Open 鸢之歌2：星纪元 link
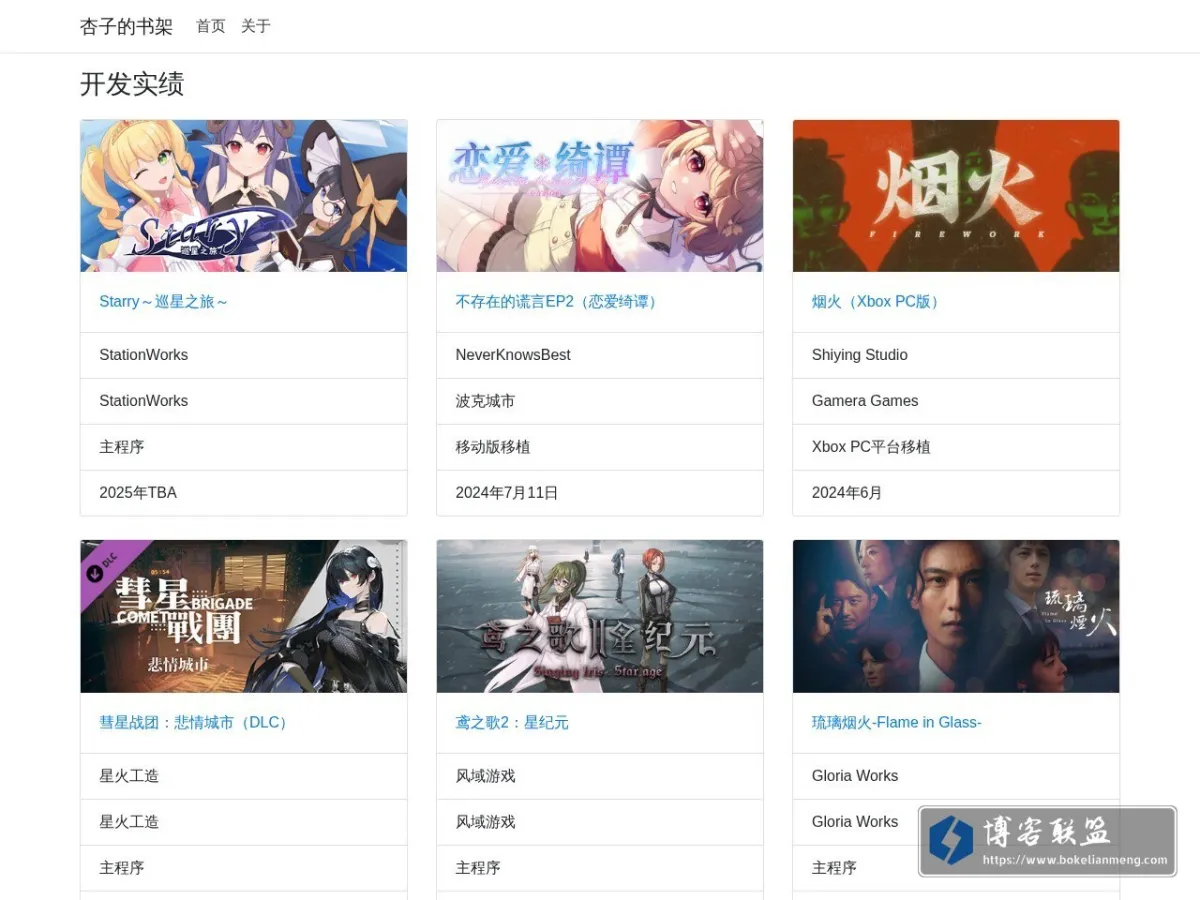 (512, 723)
